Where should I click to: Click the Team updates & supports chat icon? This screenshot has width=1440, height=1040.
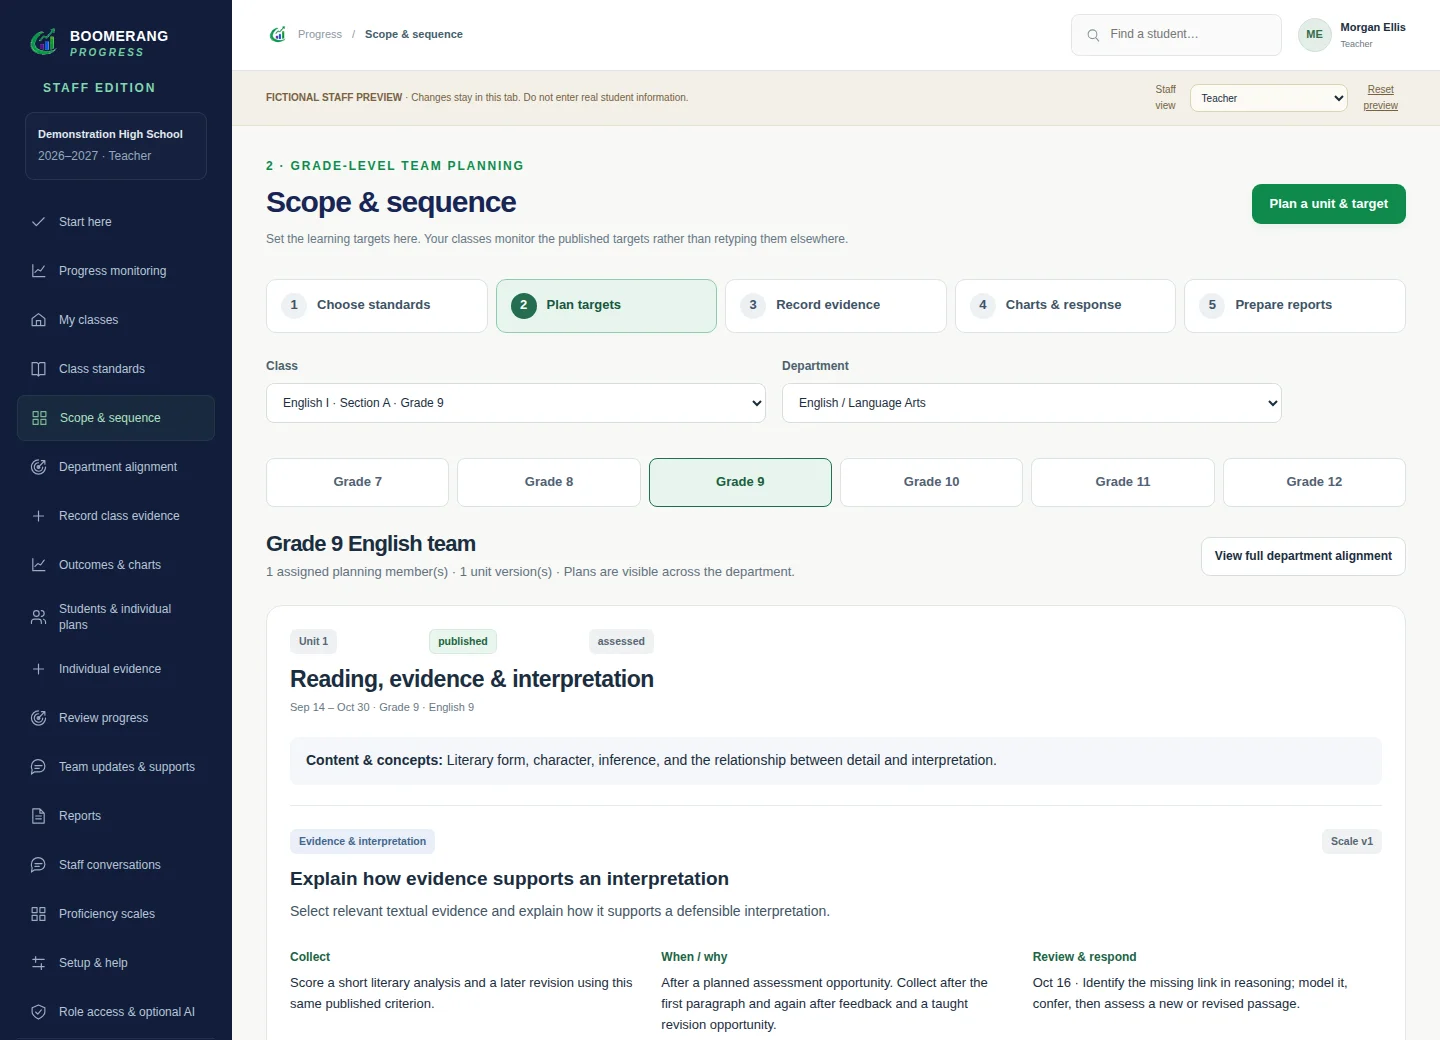coord(38,767)
